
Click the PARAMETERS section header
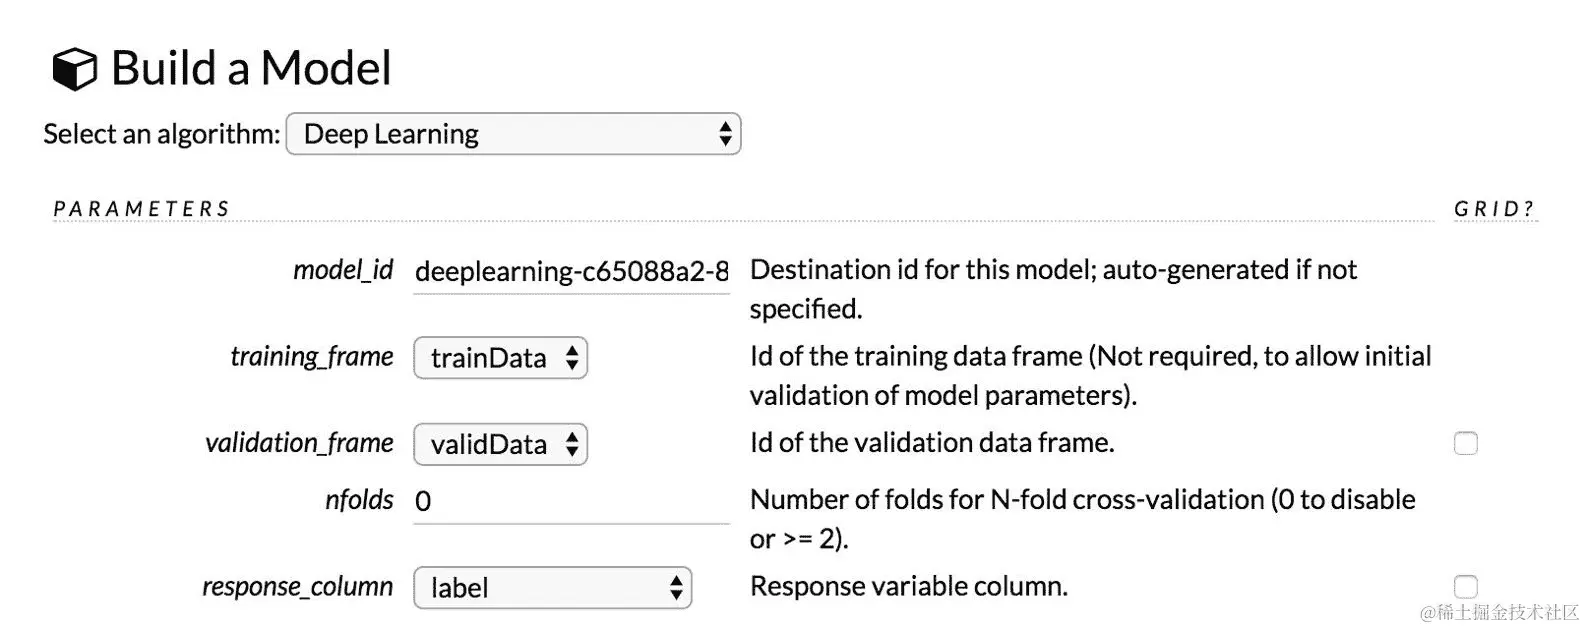pyautogui.click(x=141, y=209)
